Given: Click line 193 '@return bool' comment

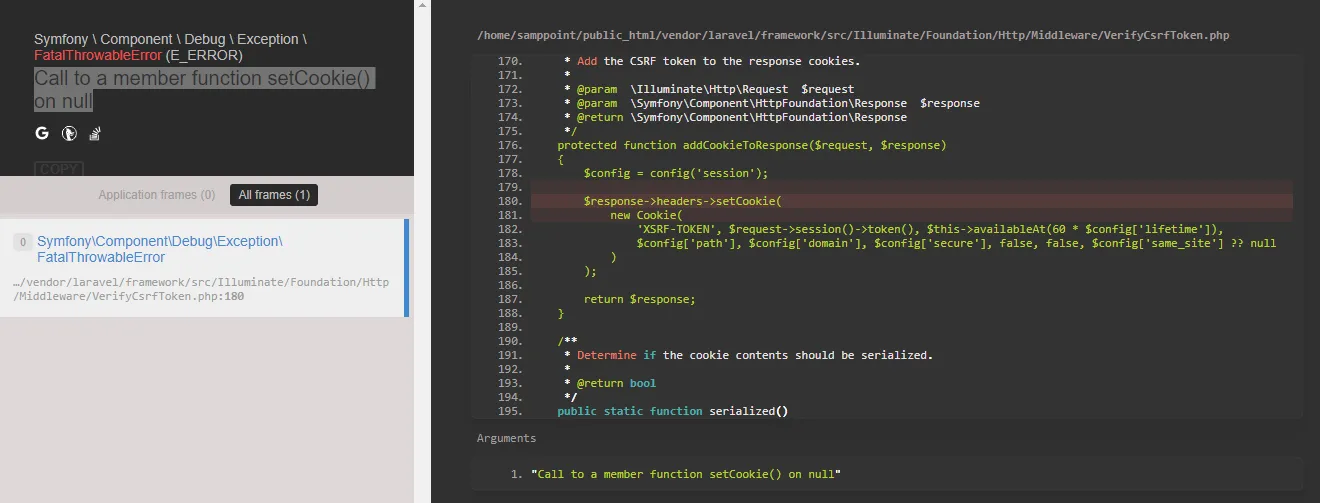Looking at the screenshot, I should coord(610,383).
